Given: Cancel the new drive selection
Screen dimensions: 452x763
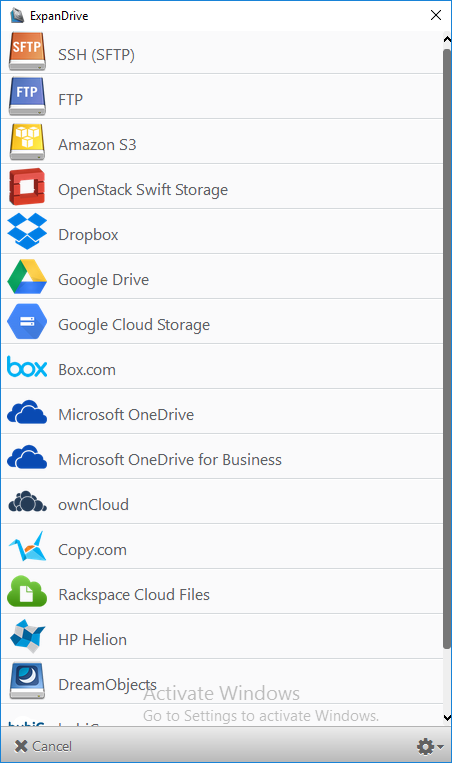Looking at the screenshot, I should tap(43, 746).
